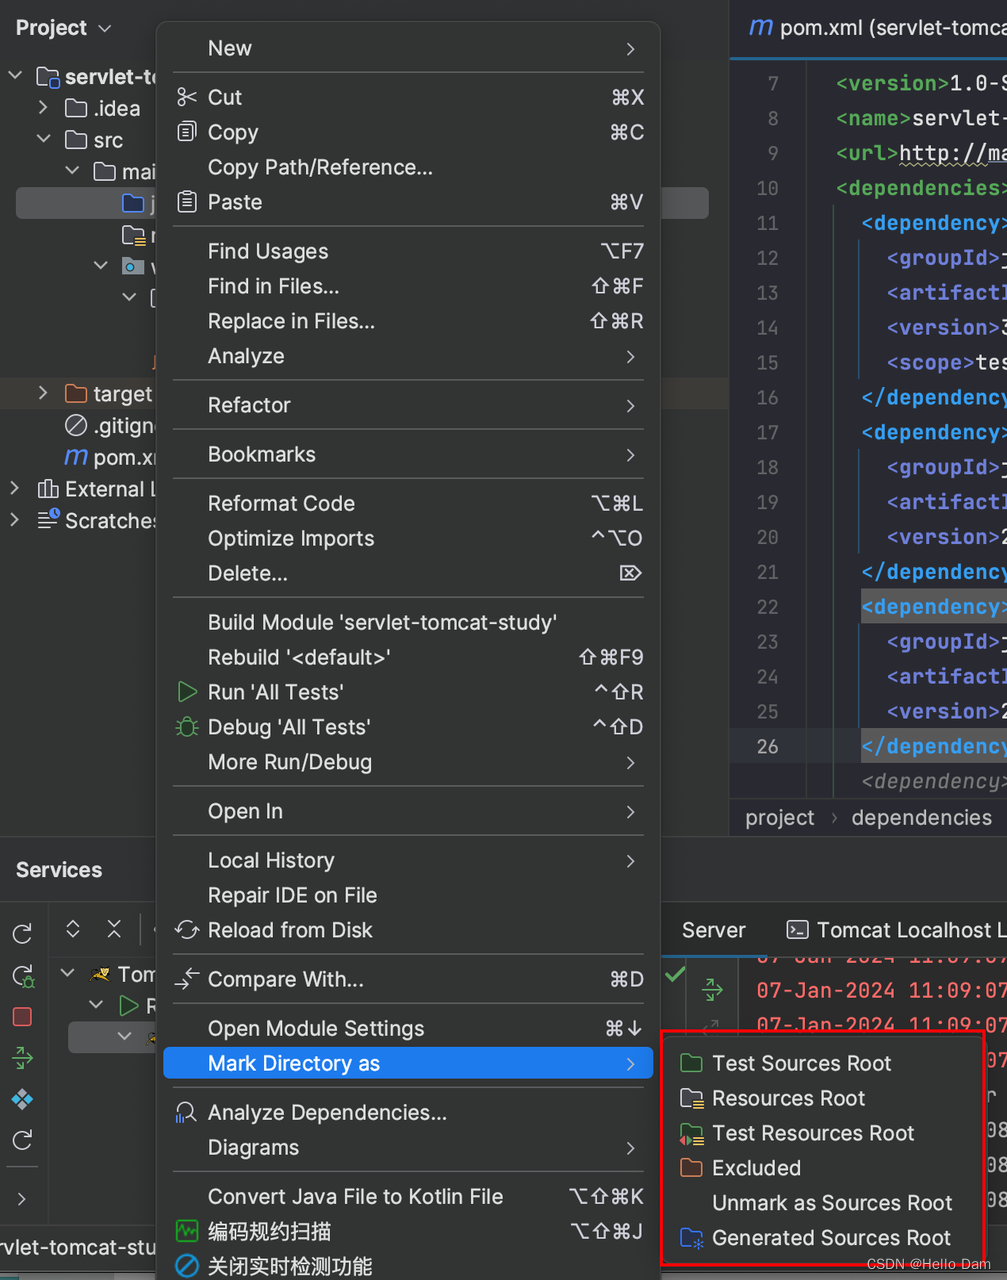
Task: Collapse the src folder node
Action: coord(43,140)
